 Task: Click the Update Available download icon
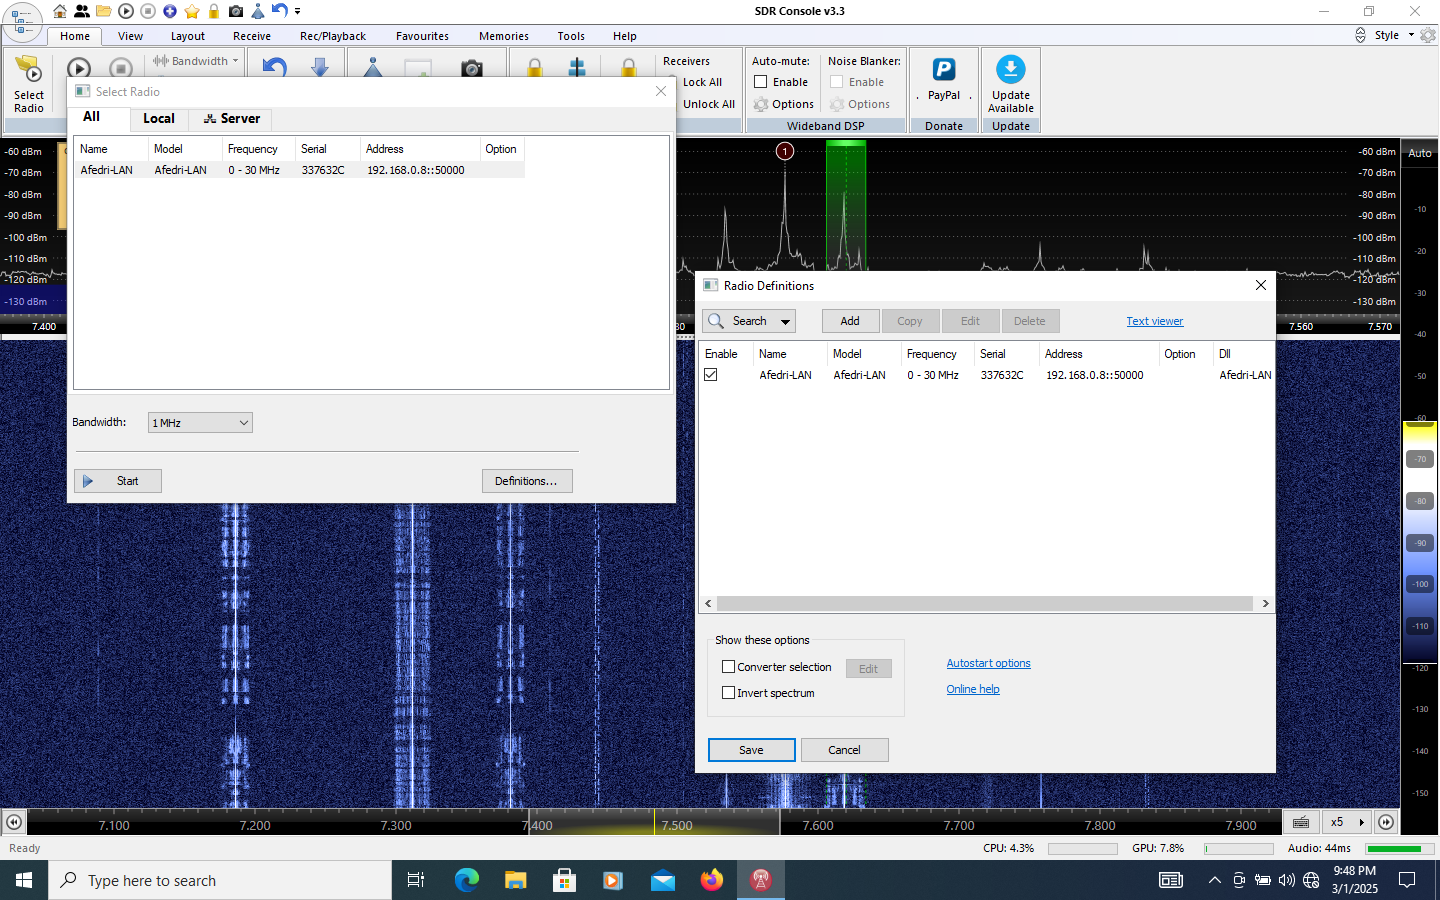click(x=1010, y=70)
